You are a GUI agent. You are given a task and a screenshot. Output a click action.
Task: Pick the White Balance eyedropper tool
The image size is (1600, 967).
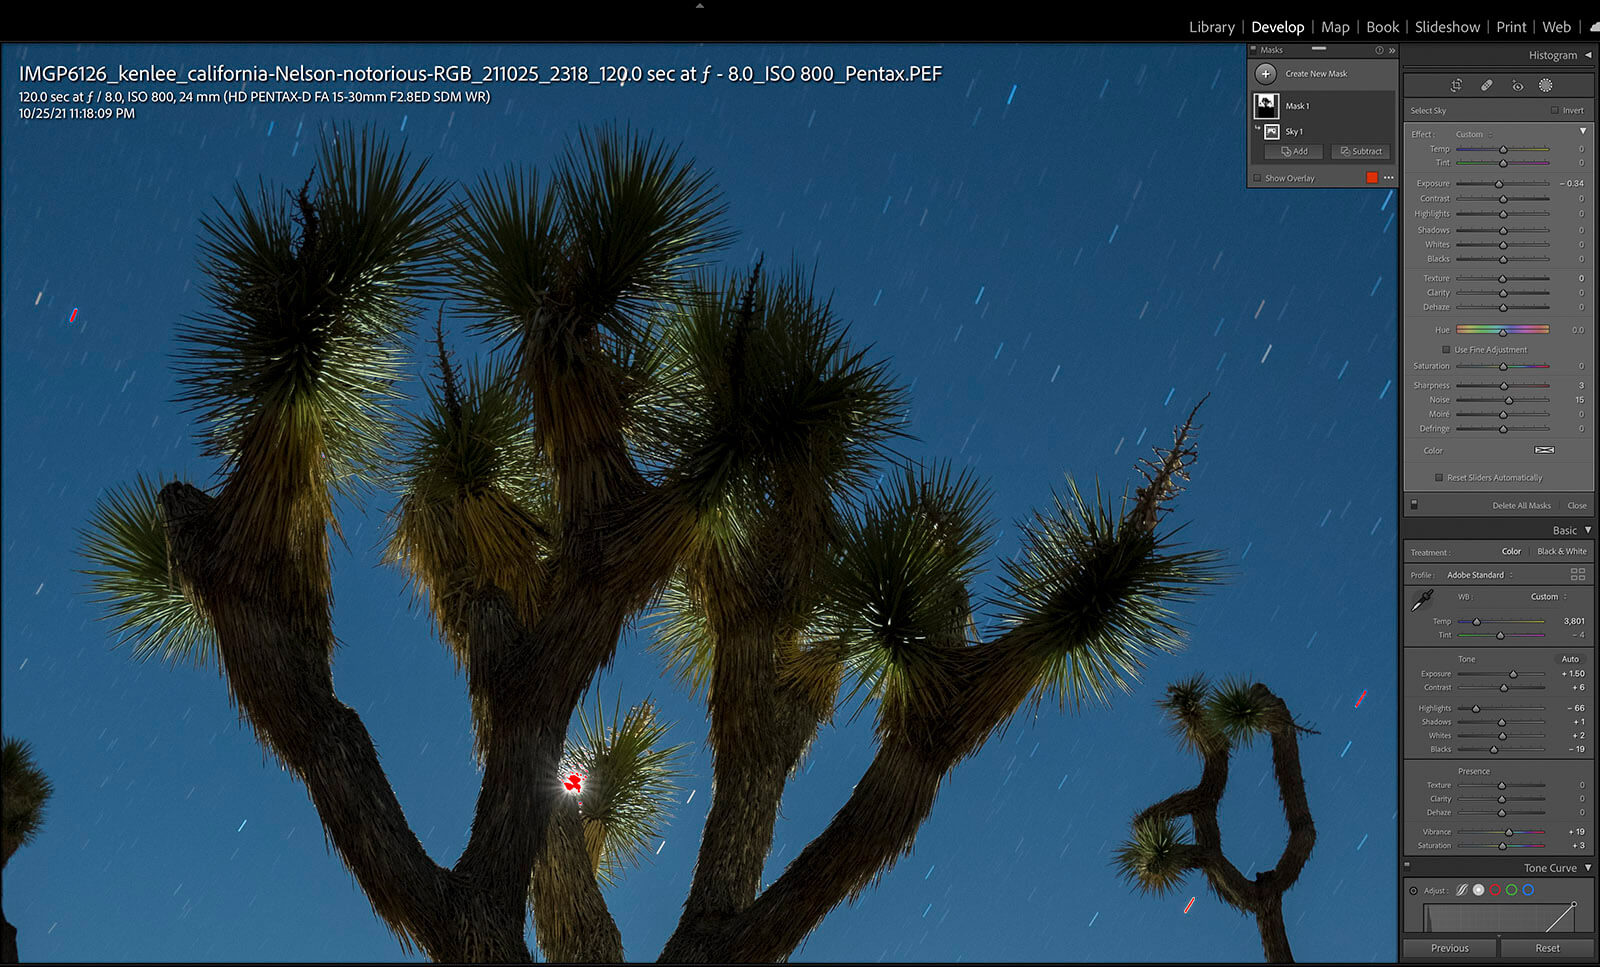1421,600
